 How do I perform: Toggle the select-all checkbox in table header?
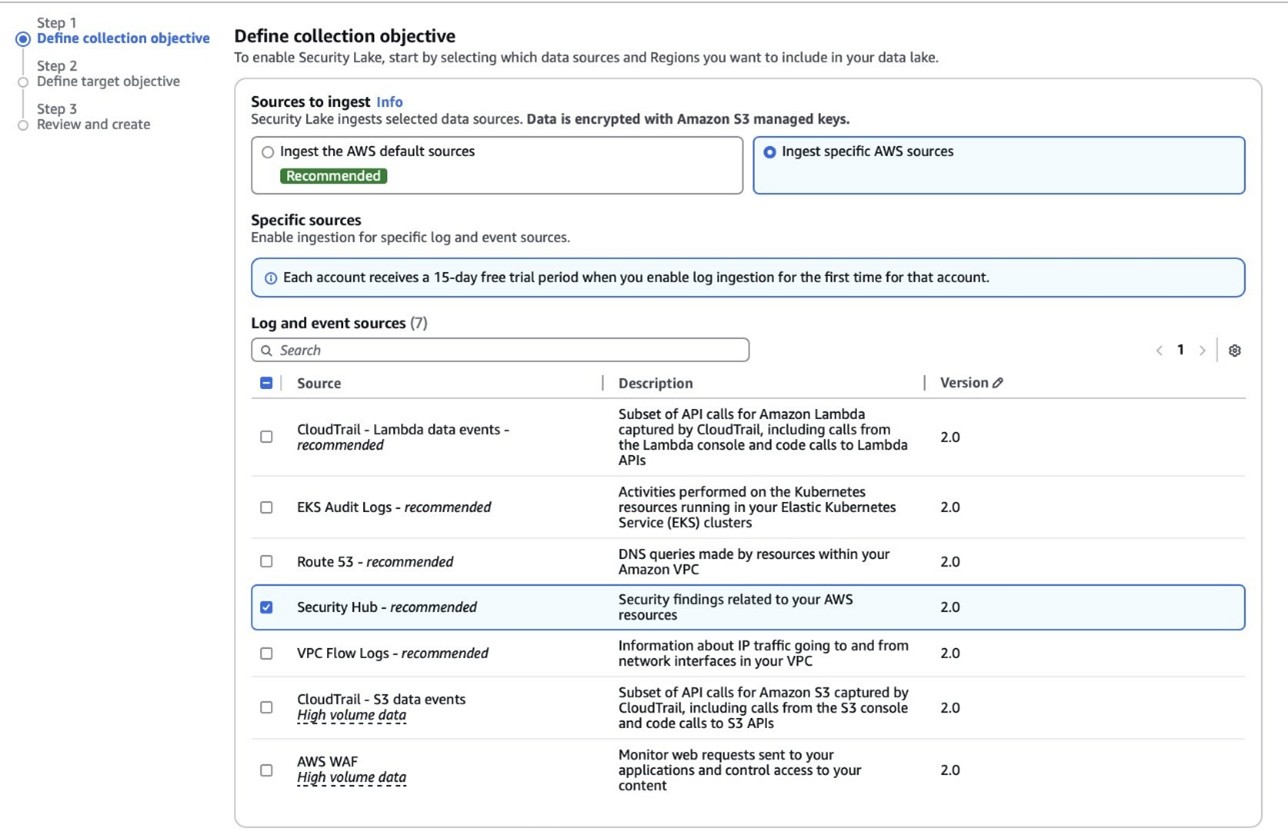(x=266, y=382)
